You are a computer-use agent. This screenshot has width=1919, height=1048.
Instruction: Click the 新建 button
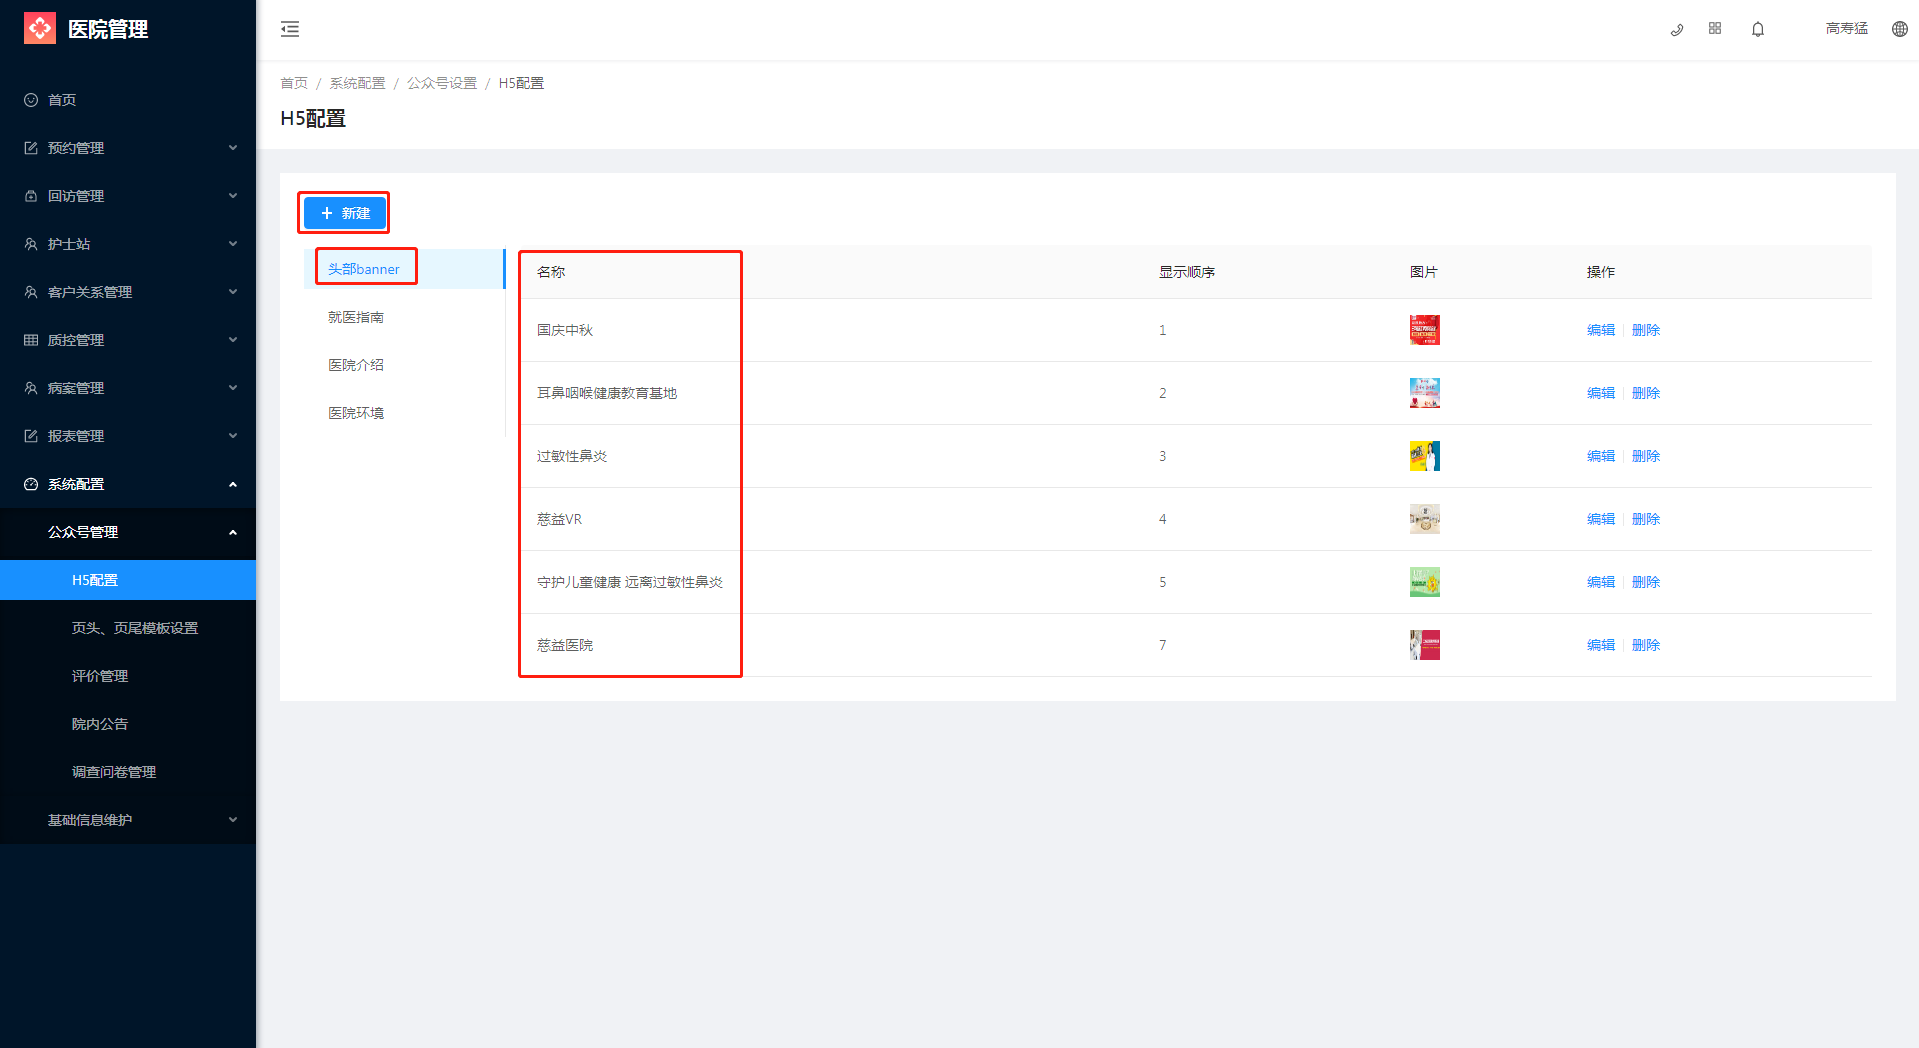345,213
